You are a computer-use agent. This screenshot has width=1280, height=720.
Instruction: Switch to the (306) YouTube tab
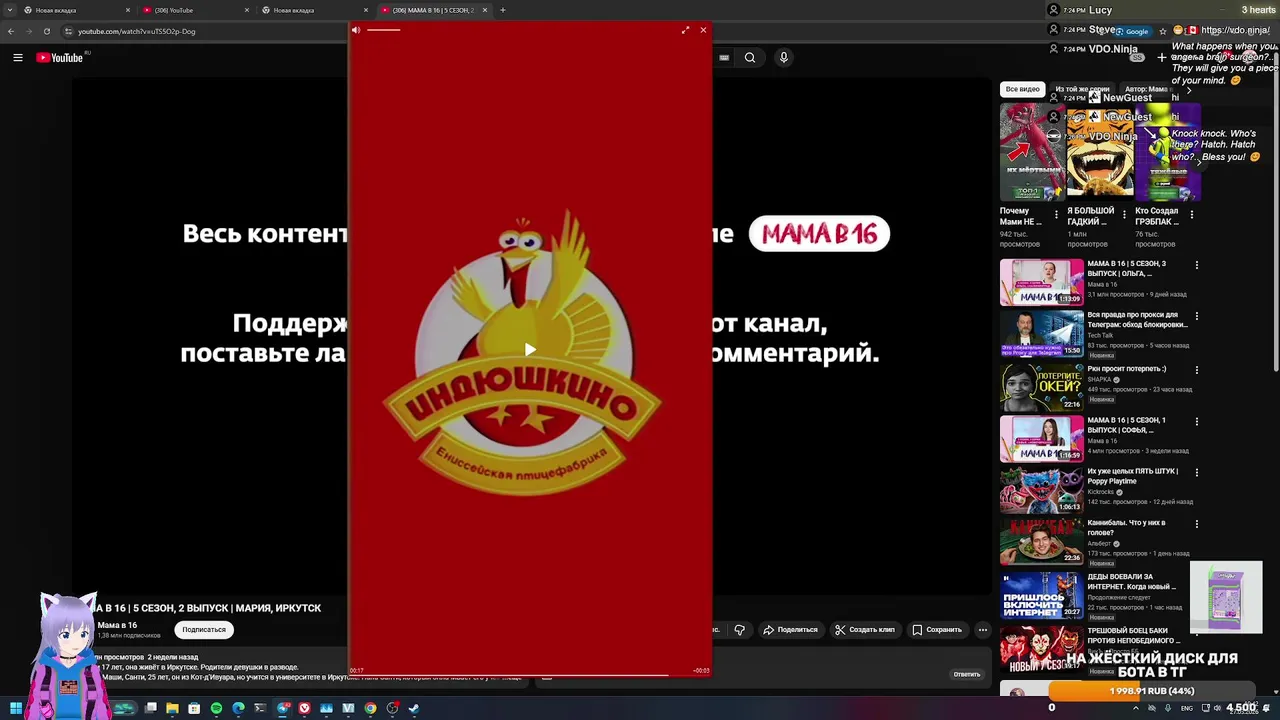pyautogui.click(x=196, y=10)
